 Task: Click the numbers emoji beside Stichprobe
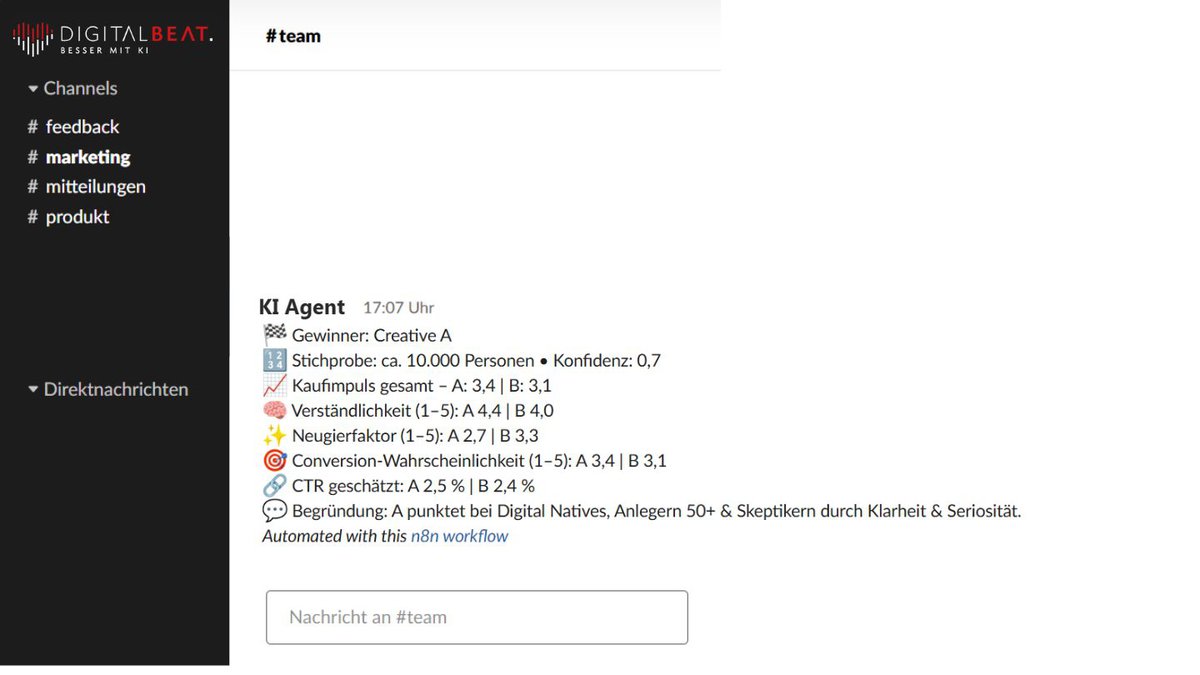274,361
